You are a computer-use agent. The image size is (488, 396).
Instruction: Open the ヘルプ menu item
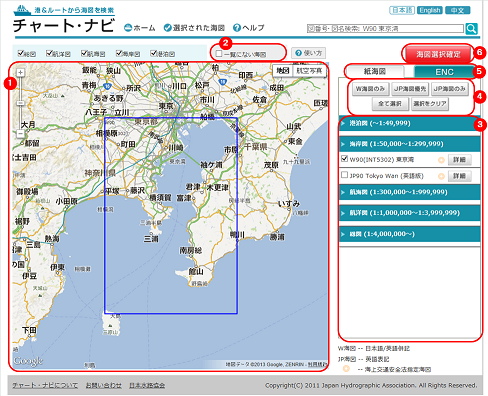[249, 28]
